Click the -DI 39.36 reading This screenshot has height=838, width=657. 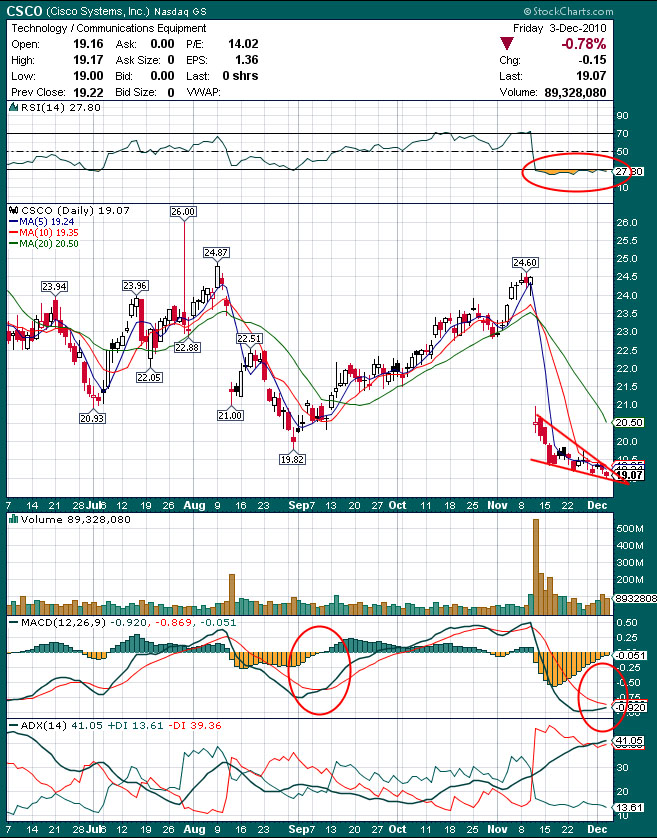(195, 726)
